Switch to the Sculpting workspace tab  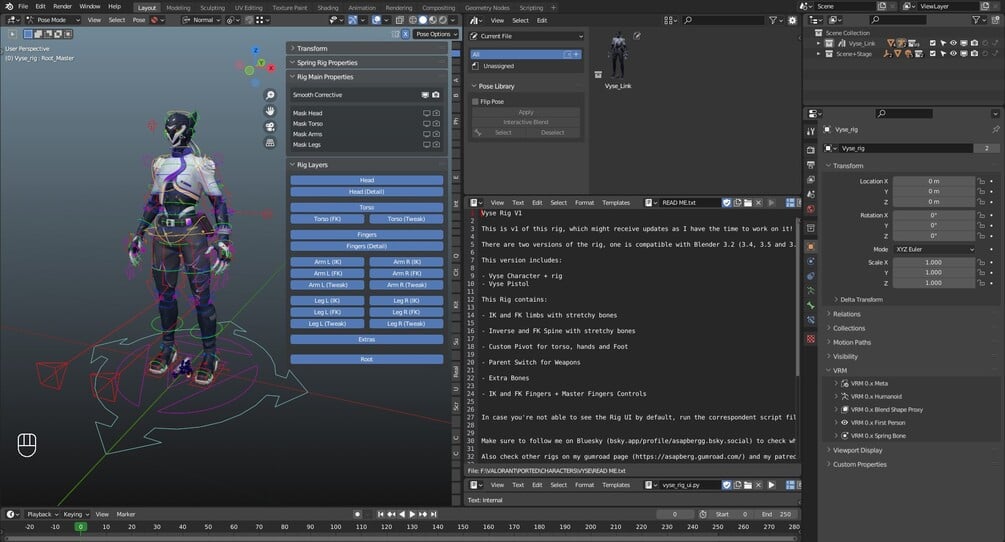(x=212, y=8)
